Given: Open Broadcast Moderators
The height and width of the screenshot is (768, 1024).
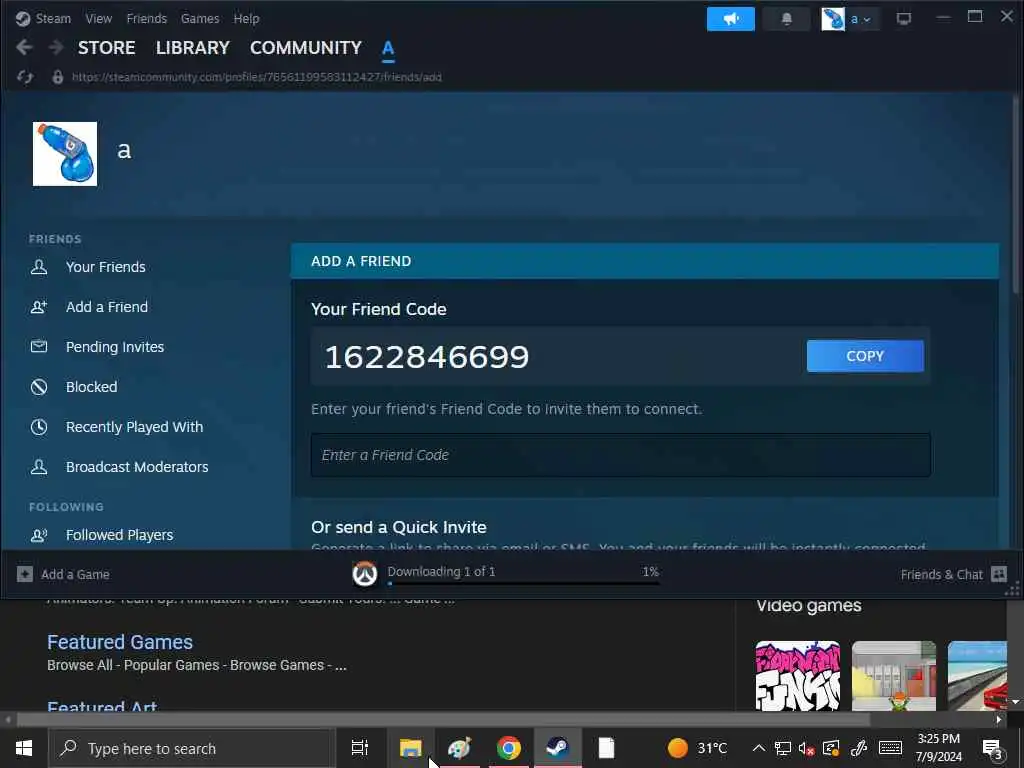Looking at the screenshot, I should 137,467.
